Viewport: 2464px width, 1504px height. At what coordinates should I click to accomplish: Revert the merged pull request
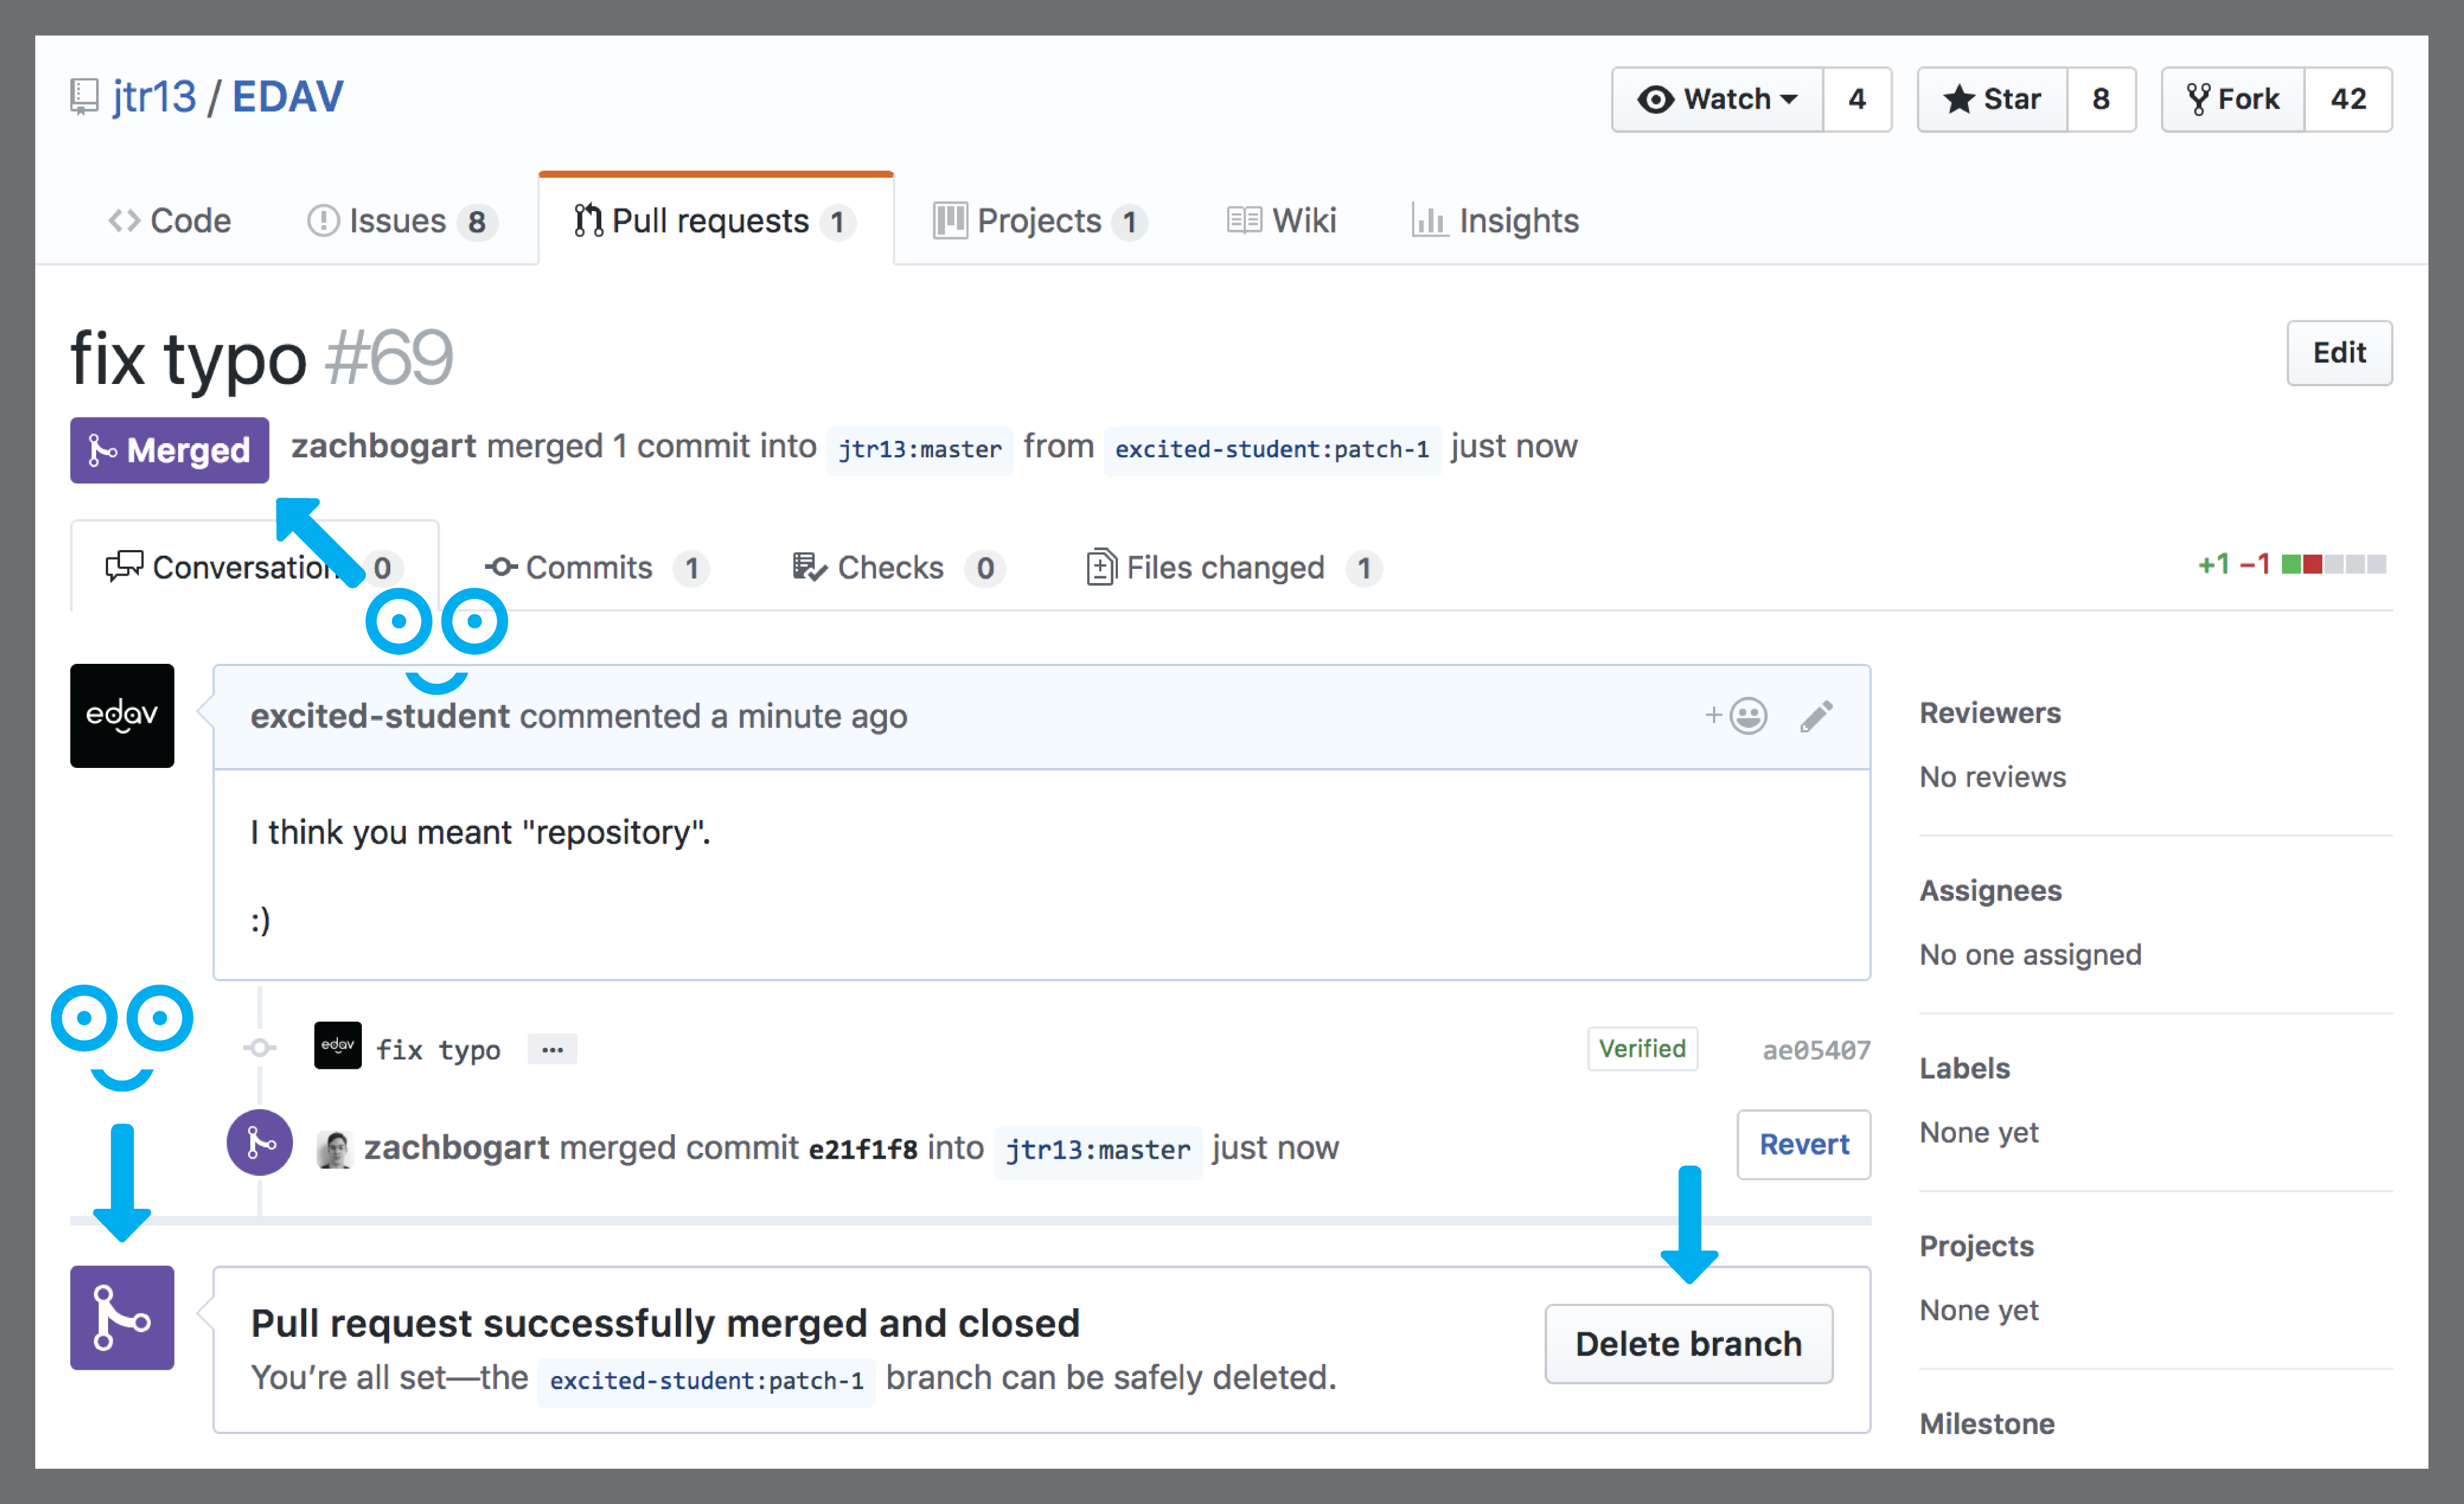[1804, 1144]
